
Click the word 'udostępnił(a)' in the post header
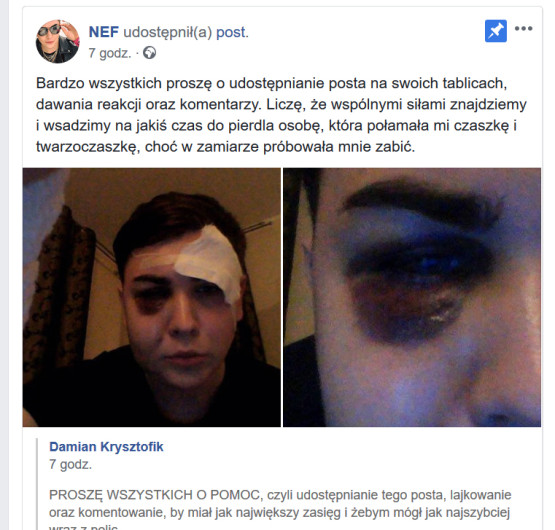(167, 33)
